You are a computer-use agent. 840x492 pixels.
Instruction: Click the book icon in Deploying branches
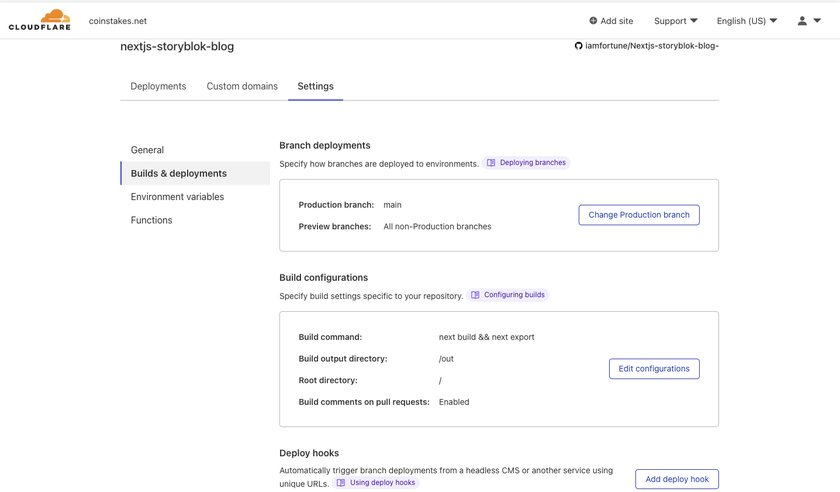(x=491, y=163)
